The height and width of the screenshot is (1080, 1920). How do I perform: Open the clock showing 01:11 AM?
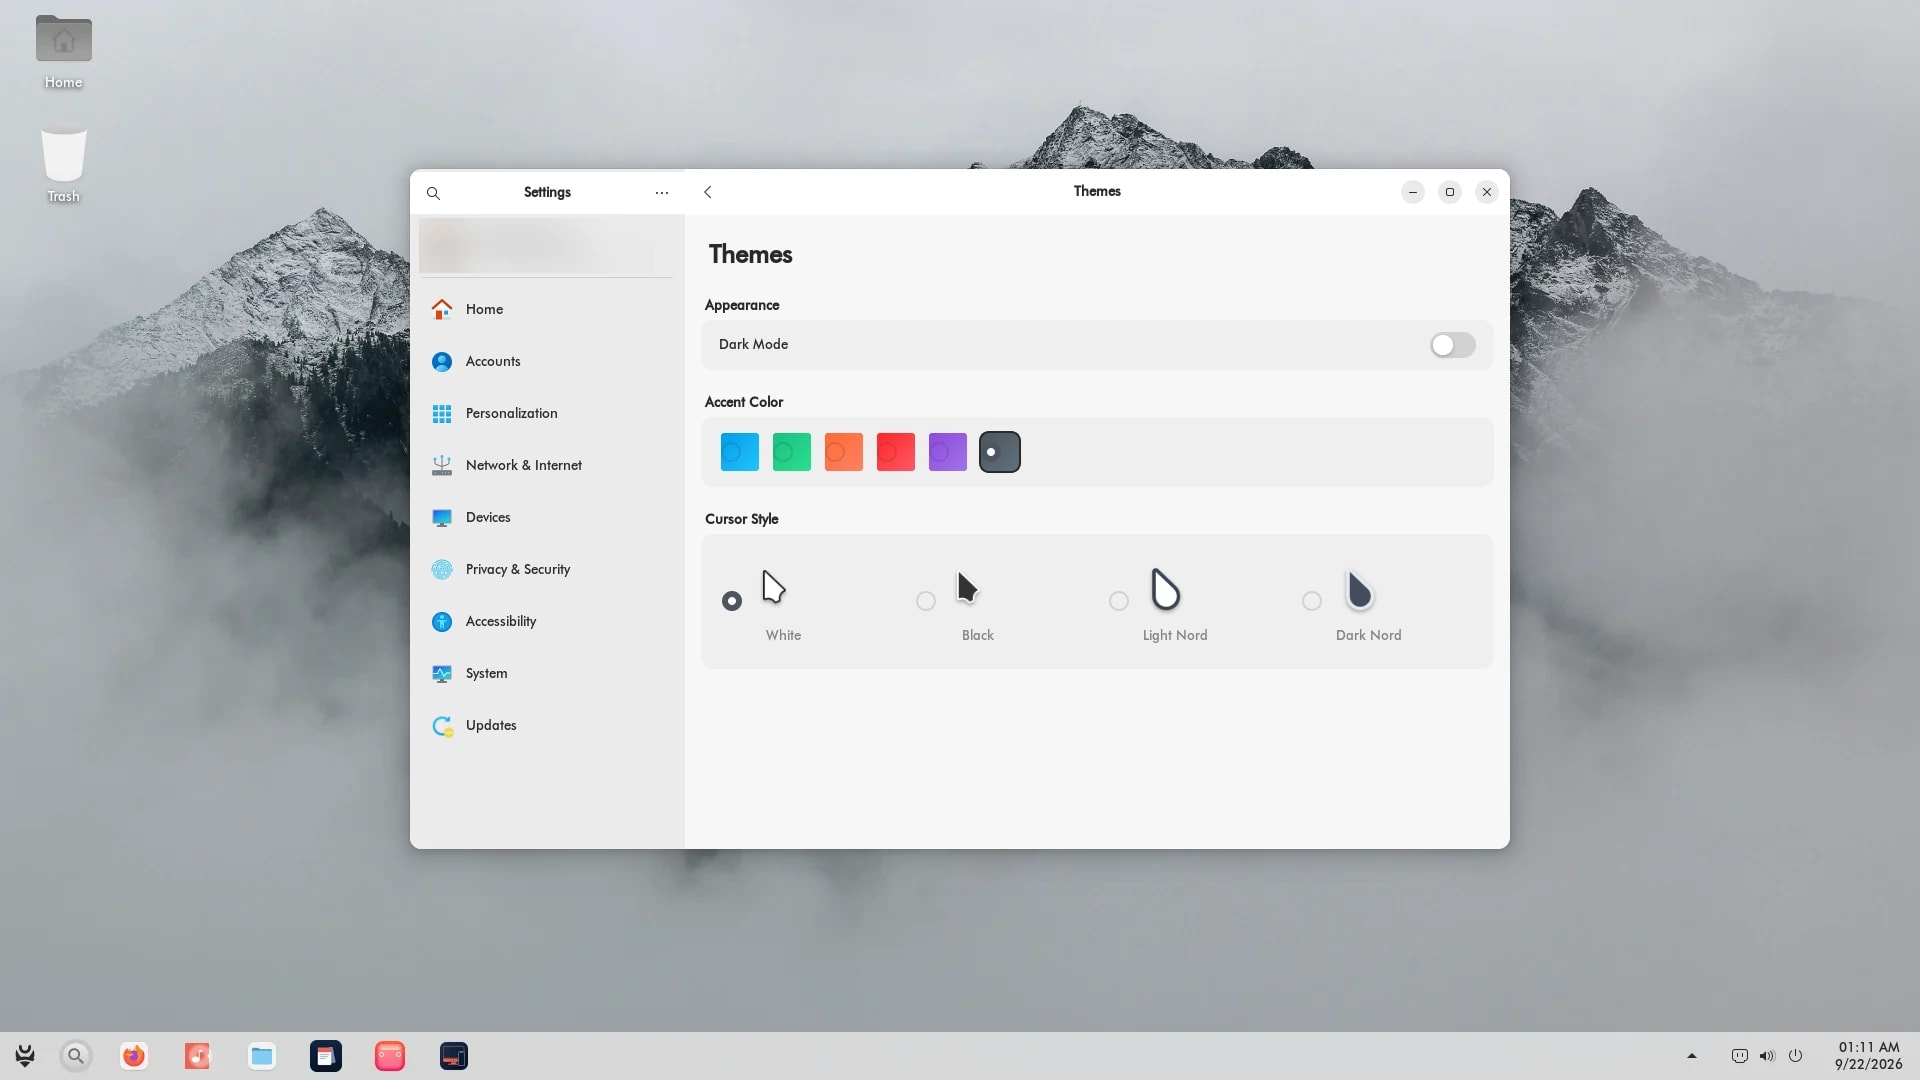click(x=1868, y=1056)
